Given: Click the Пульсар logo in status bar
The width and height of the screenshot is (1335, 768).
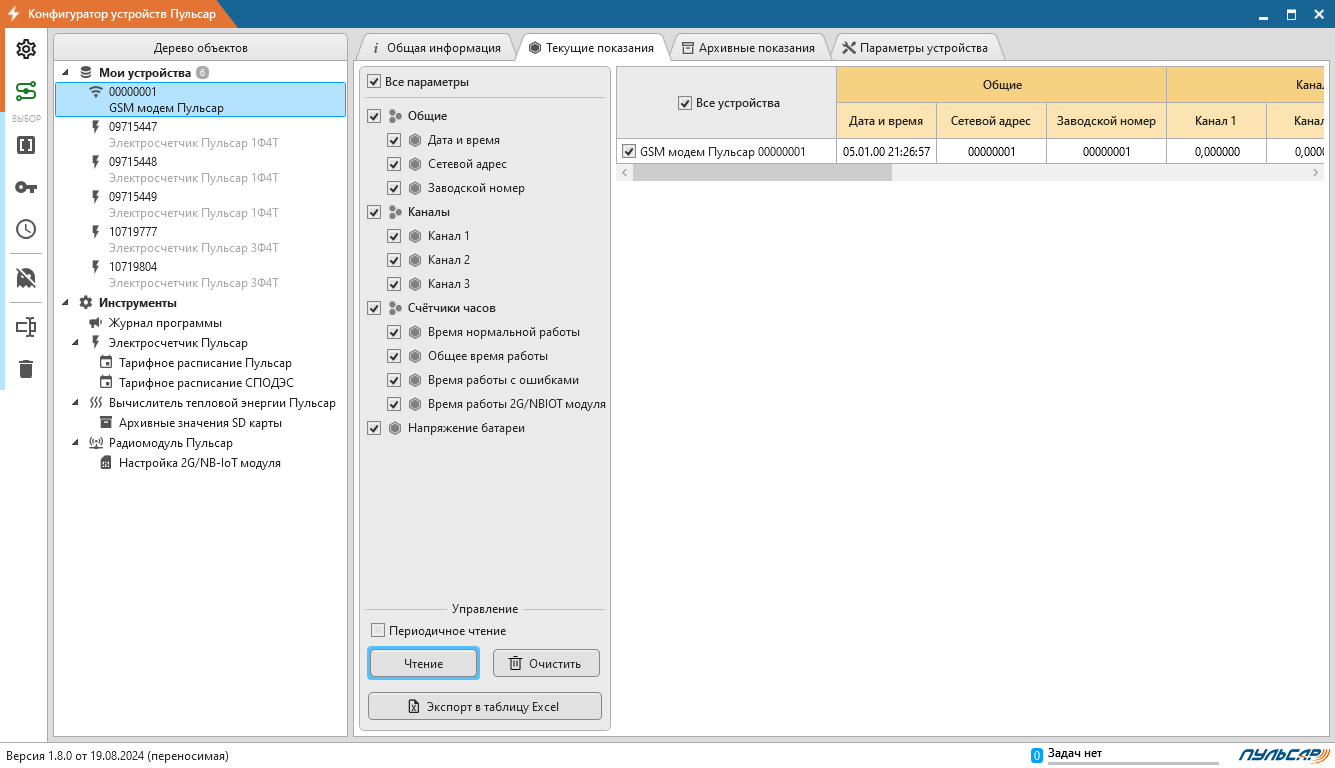Looking at the screenshot, I should click(1283, 755).
